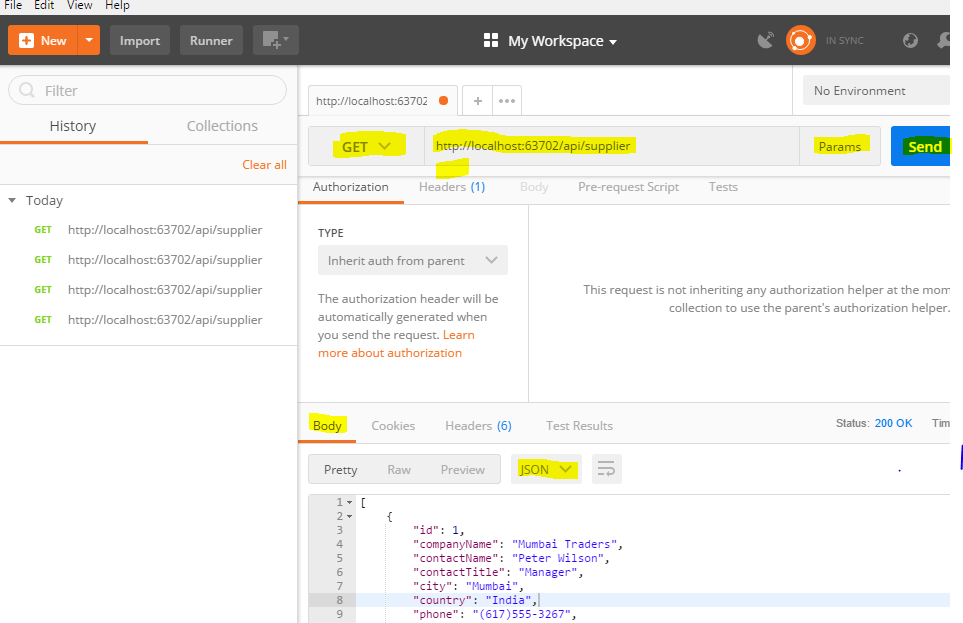Switch to the Collections tab

(221, 126)
